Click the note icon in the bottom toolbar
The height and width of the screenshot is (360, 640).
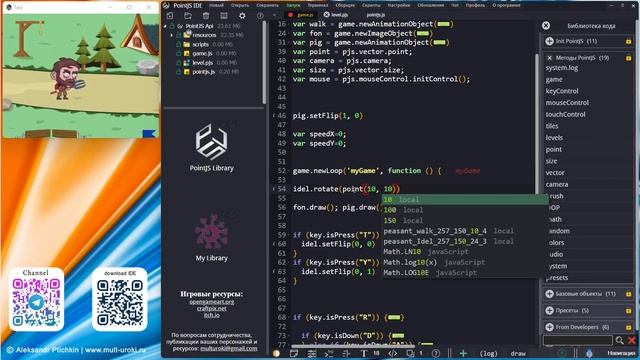[293, 353]
